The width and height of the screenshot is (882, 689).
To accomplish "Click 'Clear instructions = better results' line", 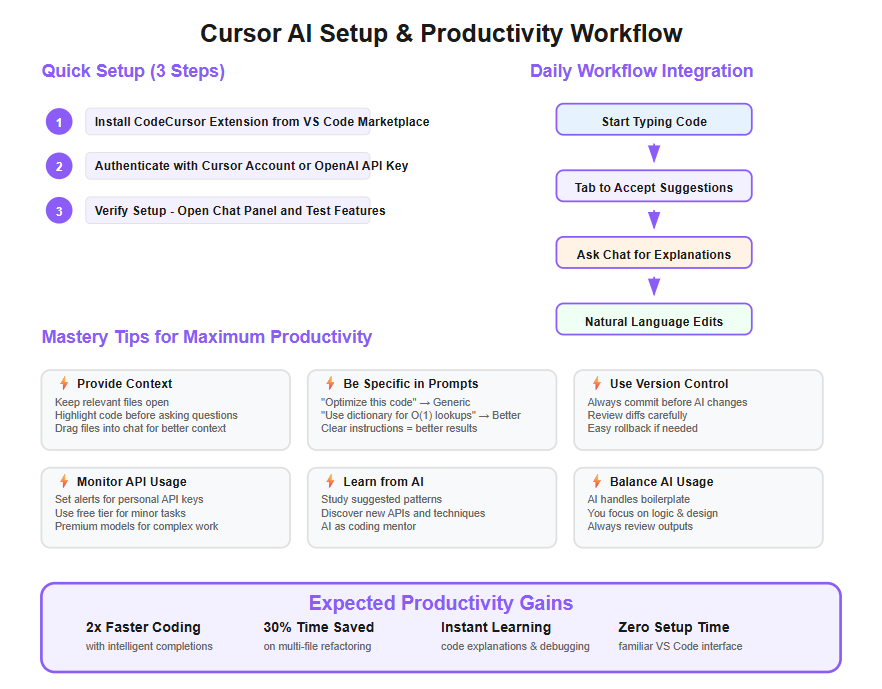I will coord(399,428).
